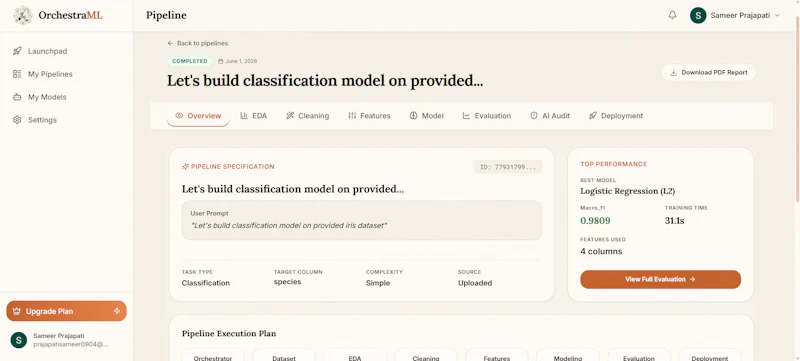Click the User Prompt text box

click(362, 220)
